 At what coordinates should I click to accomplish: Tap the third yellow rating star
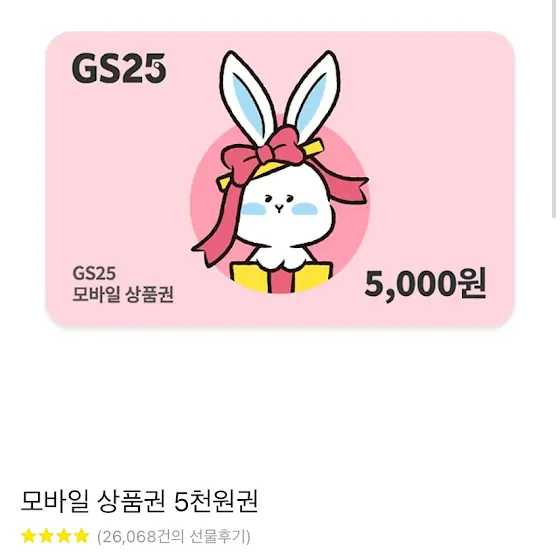64,536
